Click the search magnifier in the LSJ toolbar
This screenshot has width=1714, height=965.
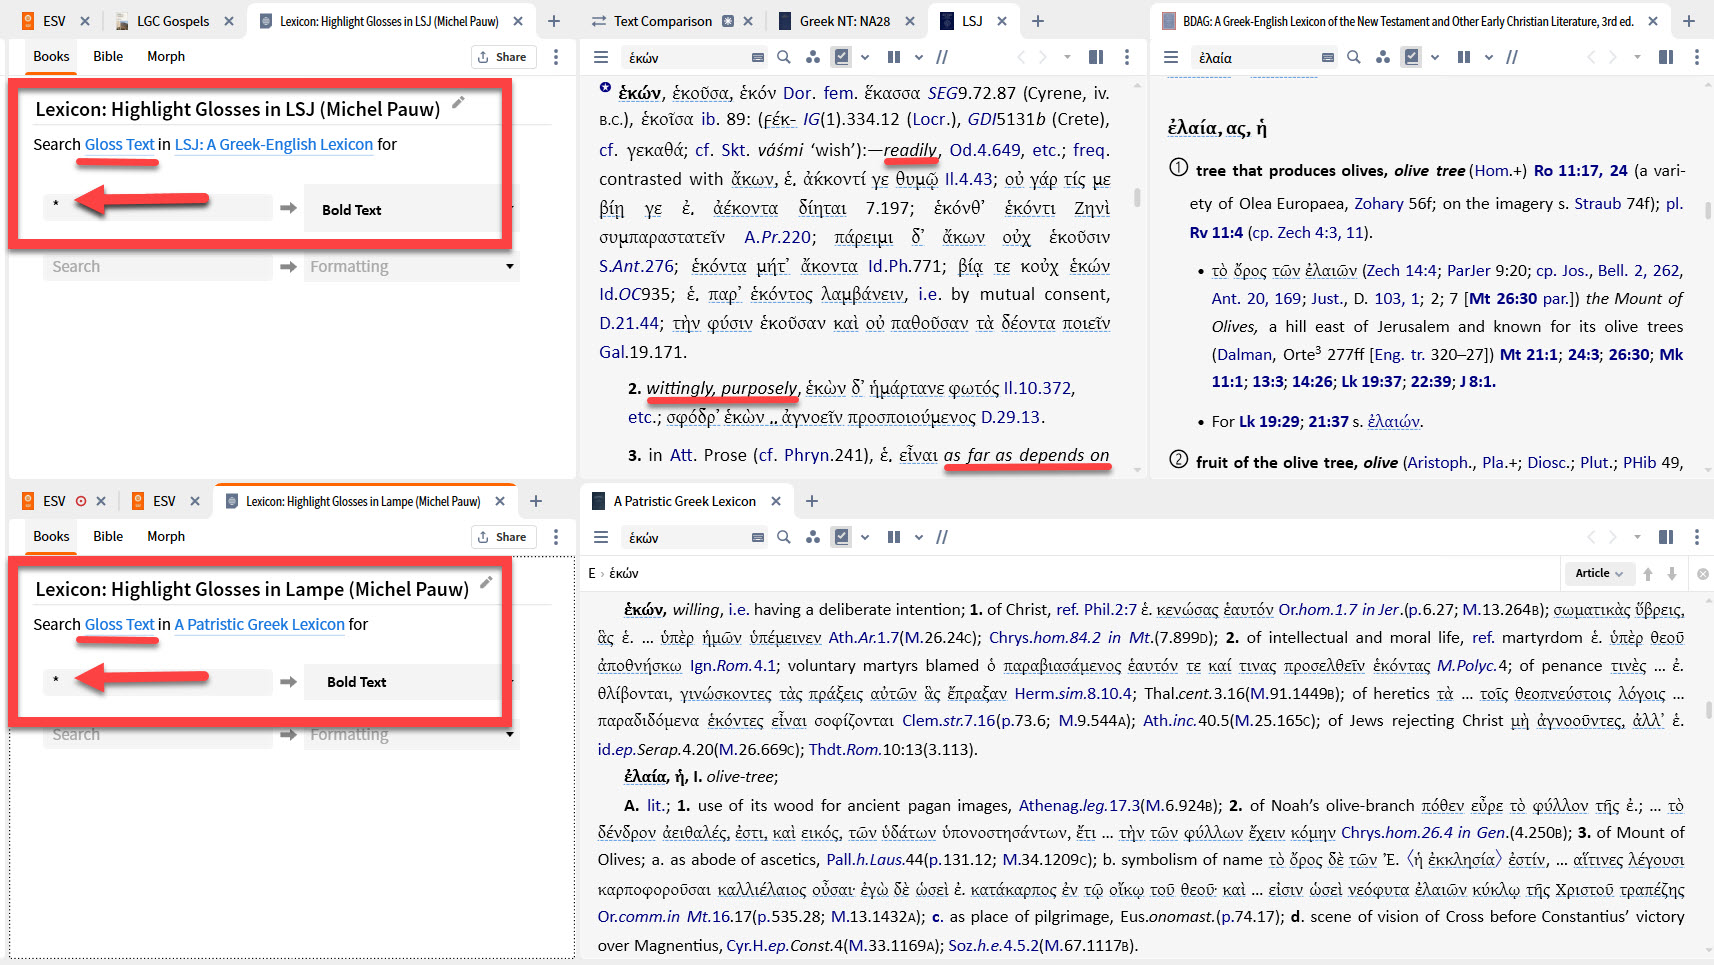point(784,57)
